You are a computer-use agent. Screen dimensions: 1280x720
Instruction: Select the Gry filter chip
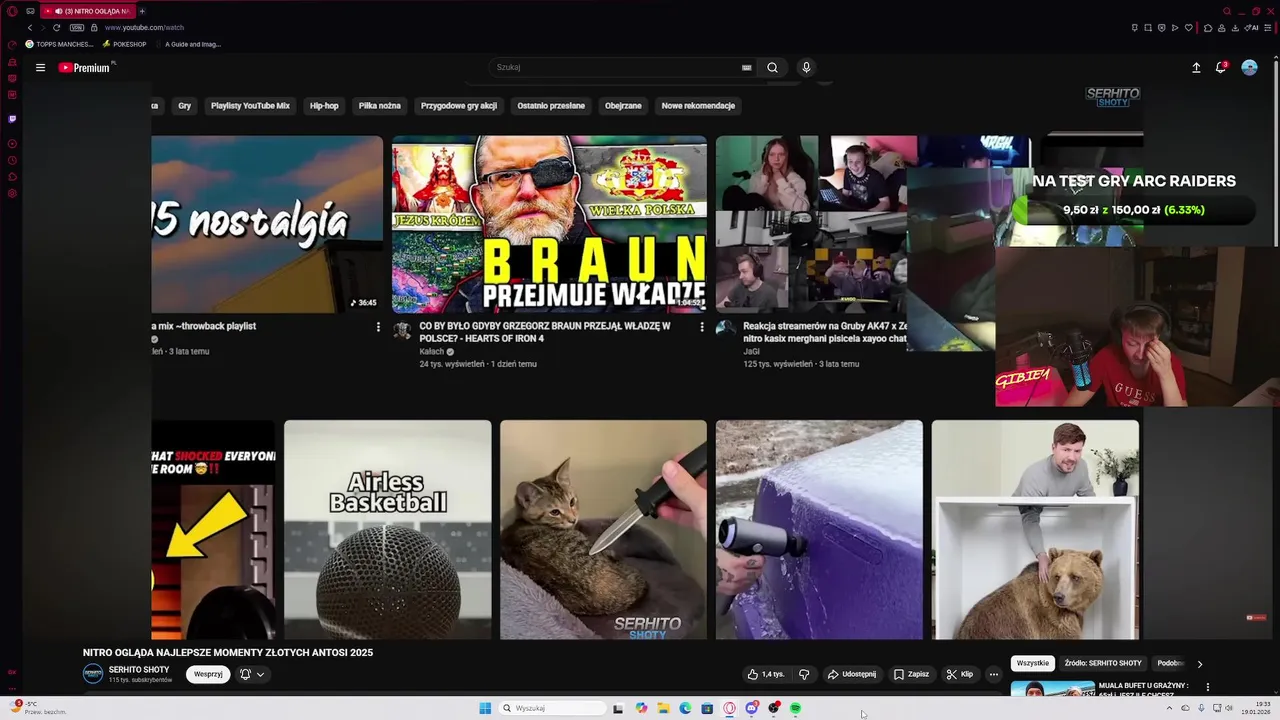coord(184,106)
